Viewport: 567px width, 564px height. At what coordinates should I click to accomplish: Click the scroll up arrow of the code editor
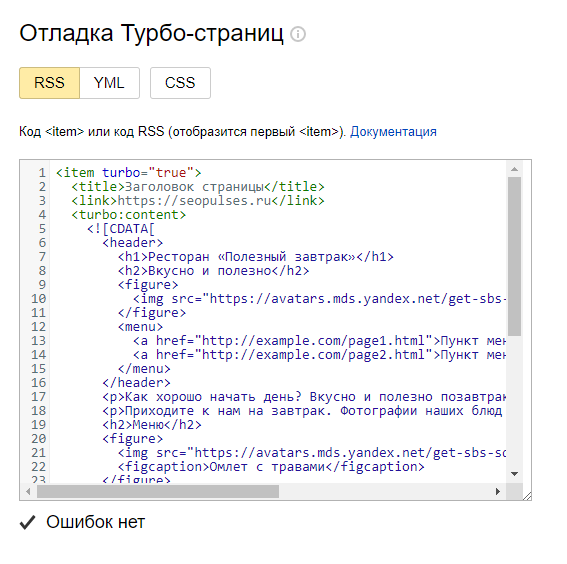click(x=514, y=169)
